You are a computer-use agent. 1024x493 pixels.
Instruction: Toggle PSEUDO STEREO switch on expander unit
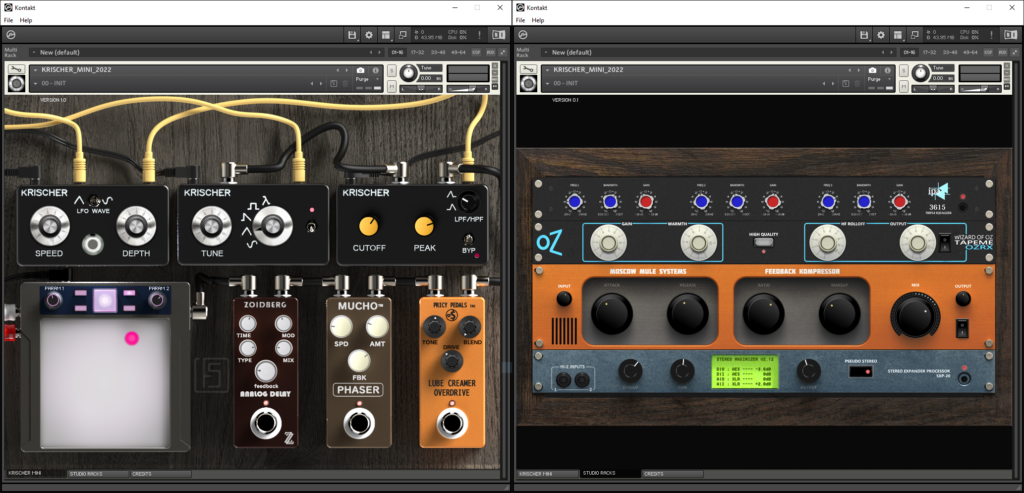[x=859, y=372]
